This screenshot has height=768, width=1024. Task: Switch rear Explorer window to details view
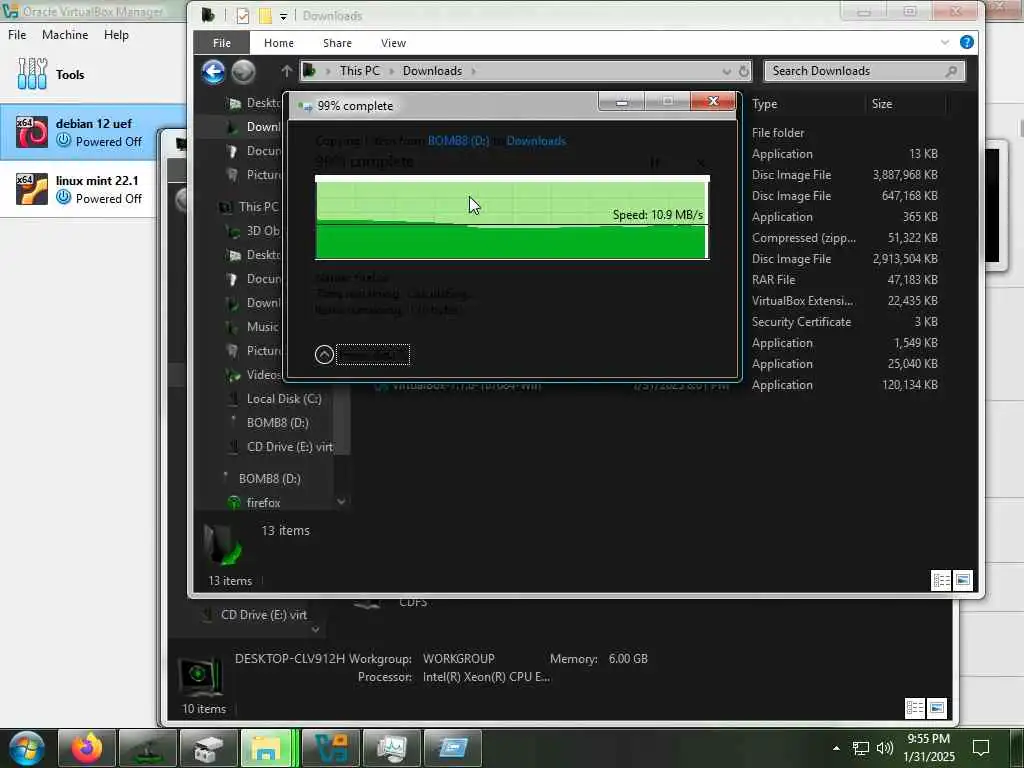coord(915,708)
